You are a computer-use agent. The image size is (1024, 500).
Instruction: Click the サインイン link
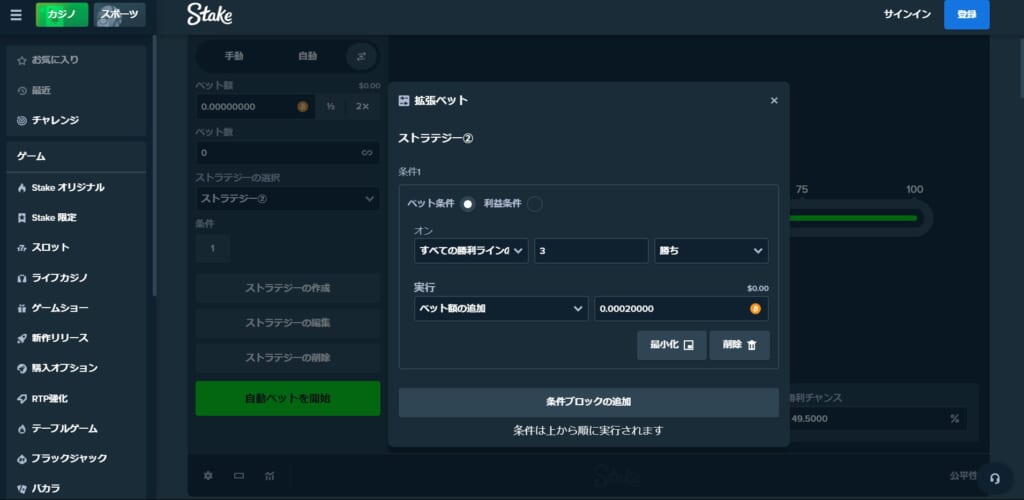(x=907, y=14)
